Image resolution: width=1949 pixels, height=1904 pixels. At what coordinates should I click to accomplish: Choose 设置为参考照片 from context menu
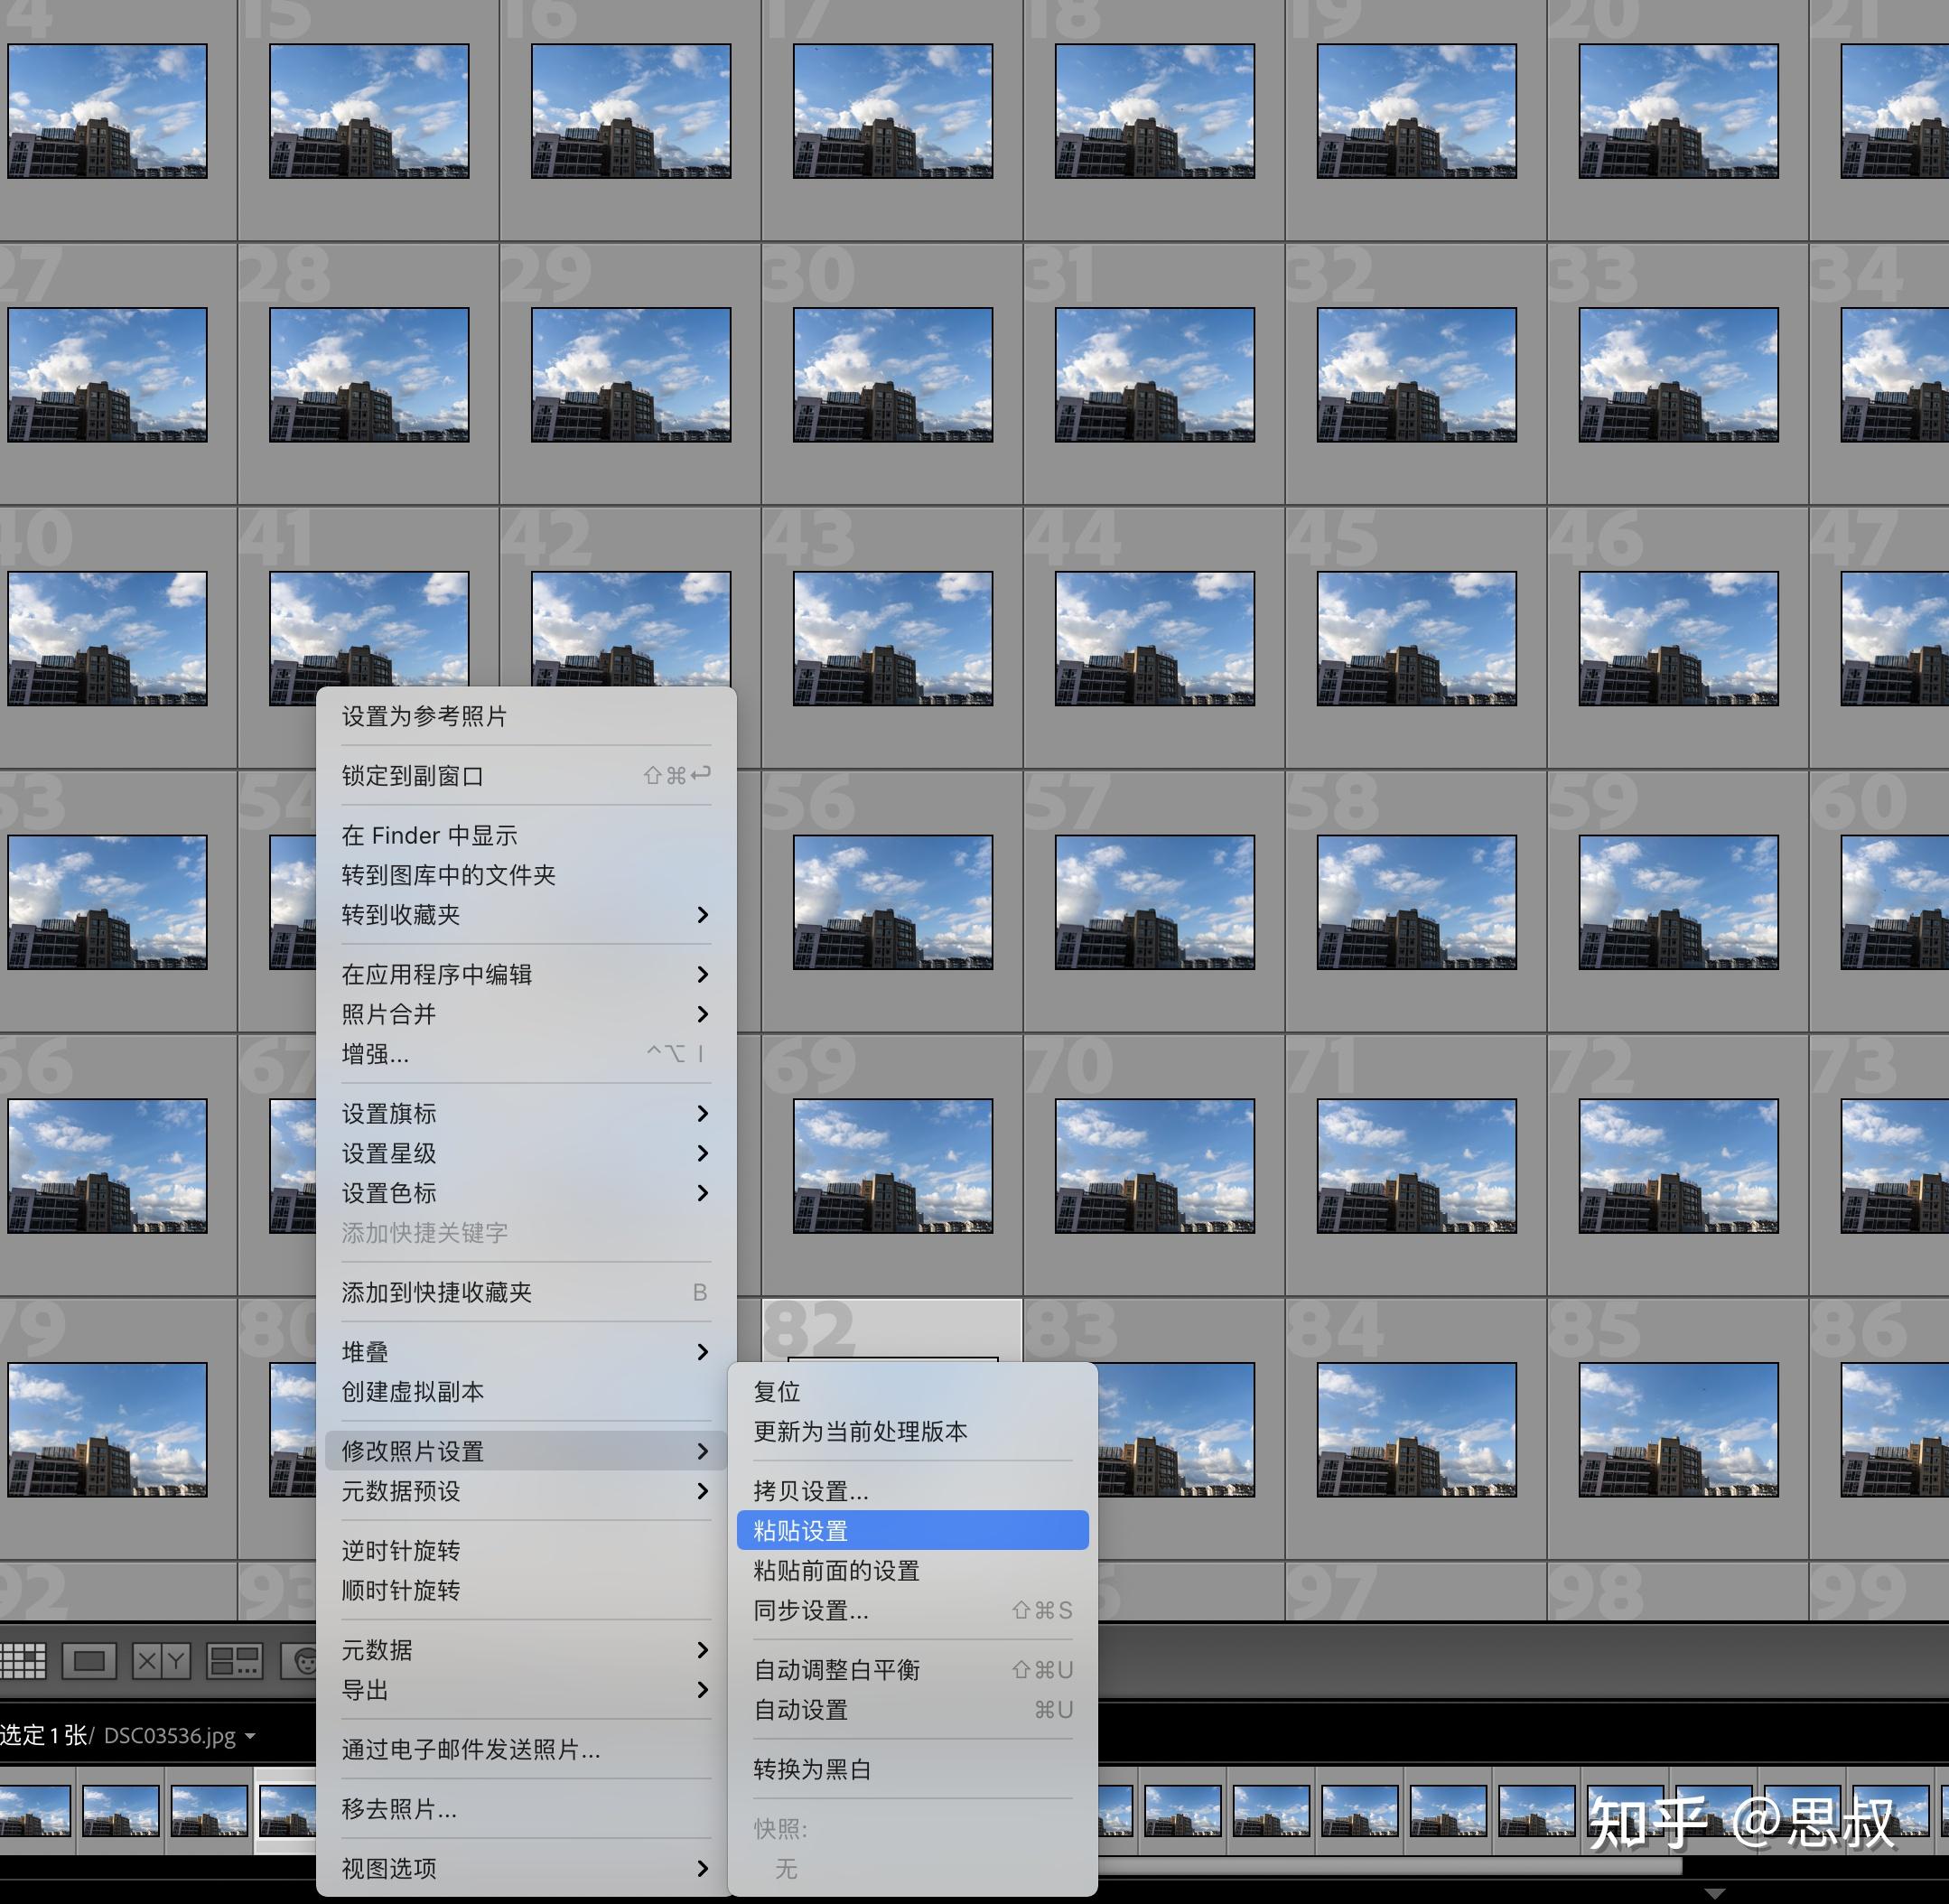click(526, 716)
